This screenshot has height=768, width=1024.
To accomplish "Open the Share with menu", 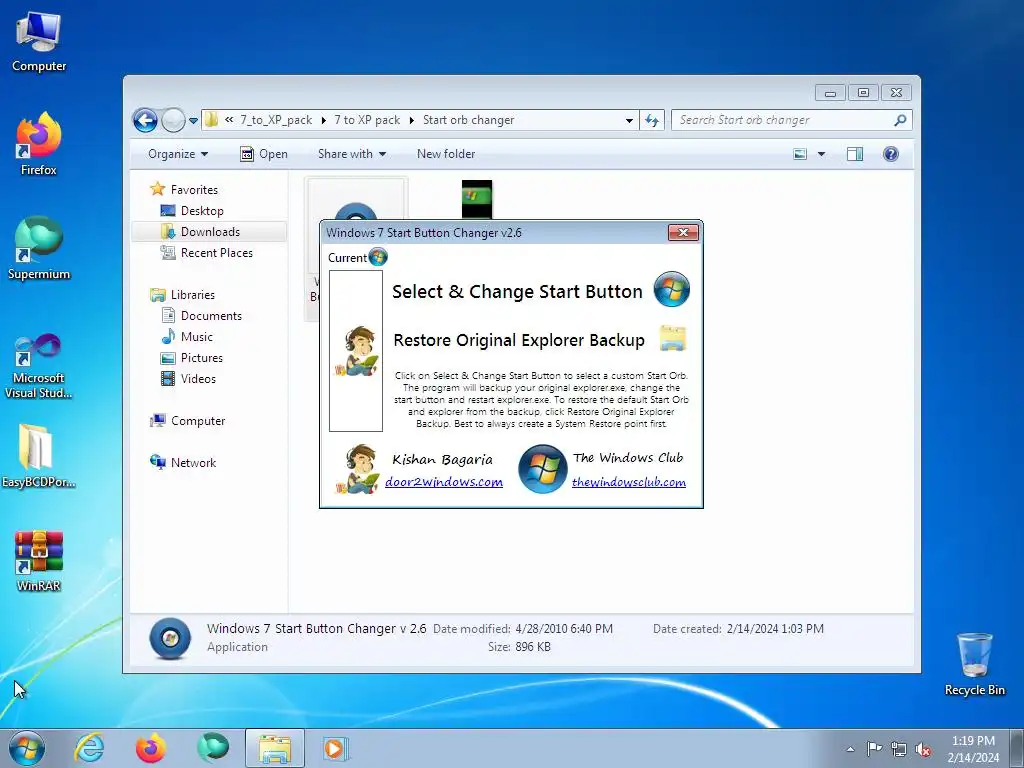I will tap(352, 154).
